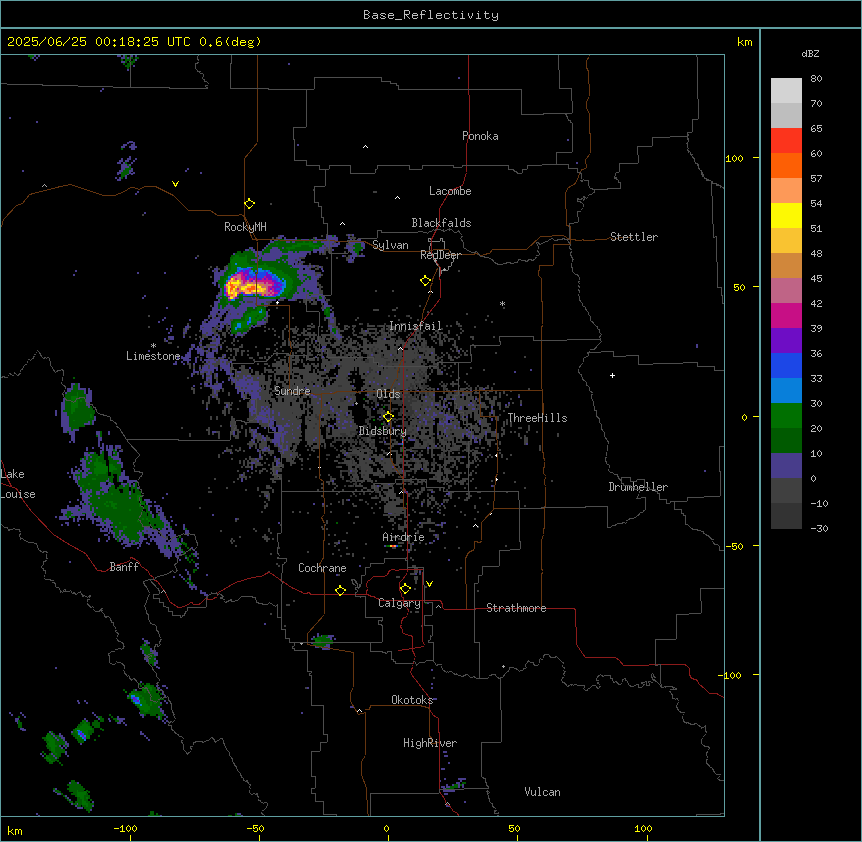Click the green echo patch north of Banff
Screen dimensions: 862x842
click(x=113, y=497)
